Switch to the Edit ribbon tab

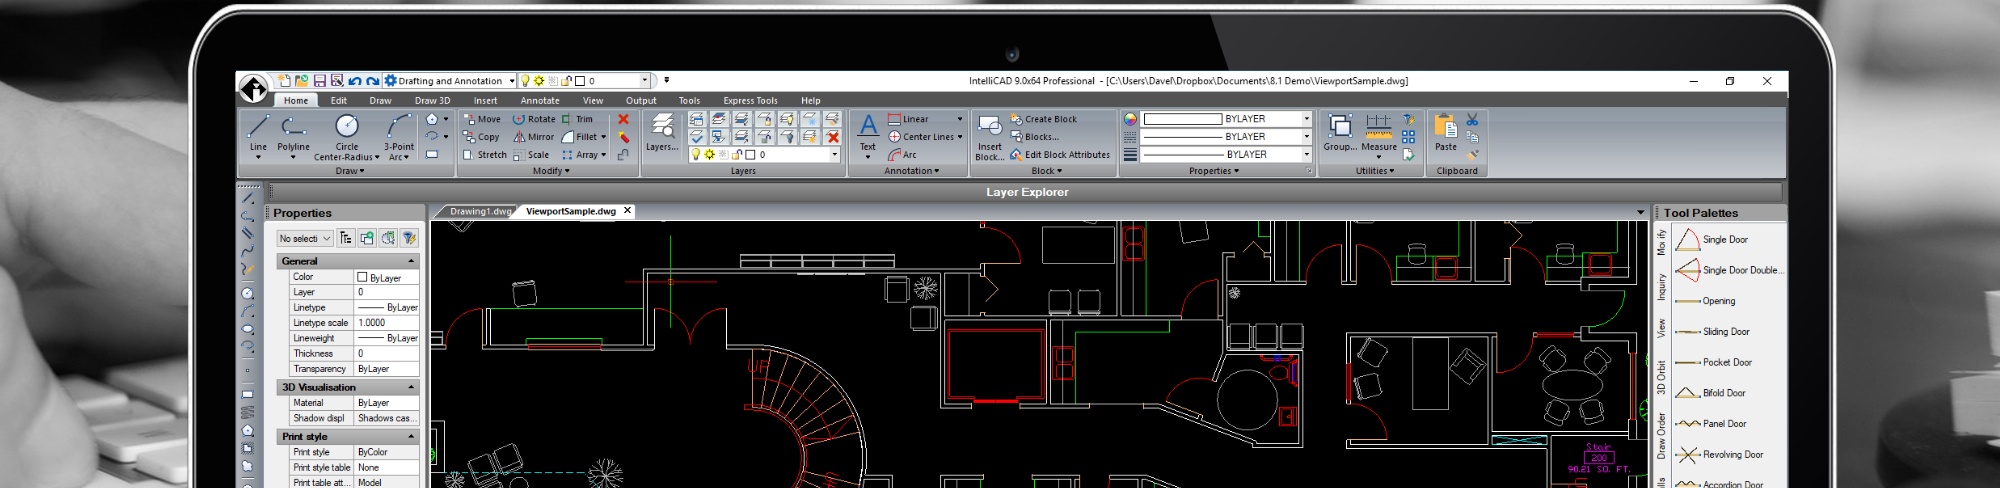[339, 101]
